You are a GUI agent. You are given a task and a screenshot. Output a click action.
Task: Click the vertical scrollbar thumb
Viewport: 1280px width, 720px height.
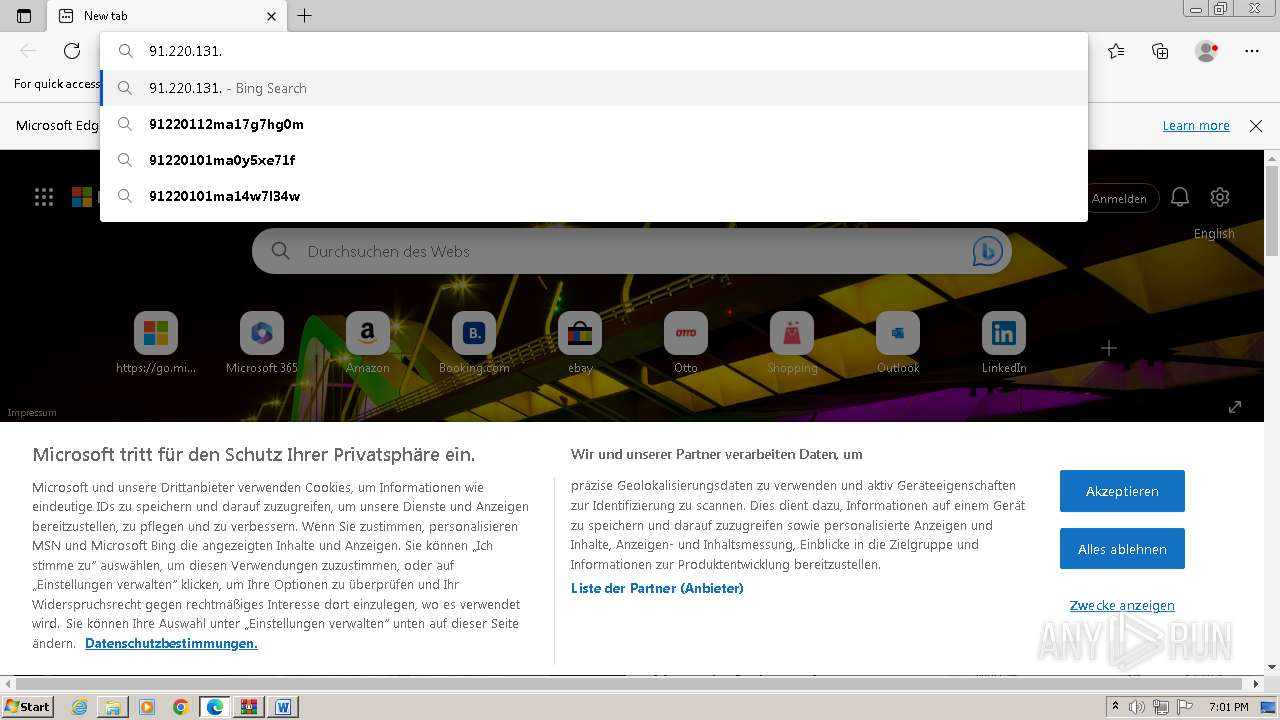point(1272,213)
